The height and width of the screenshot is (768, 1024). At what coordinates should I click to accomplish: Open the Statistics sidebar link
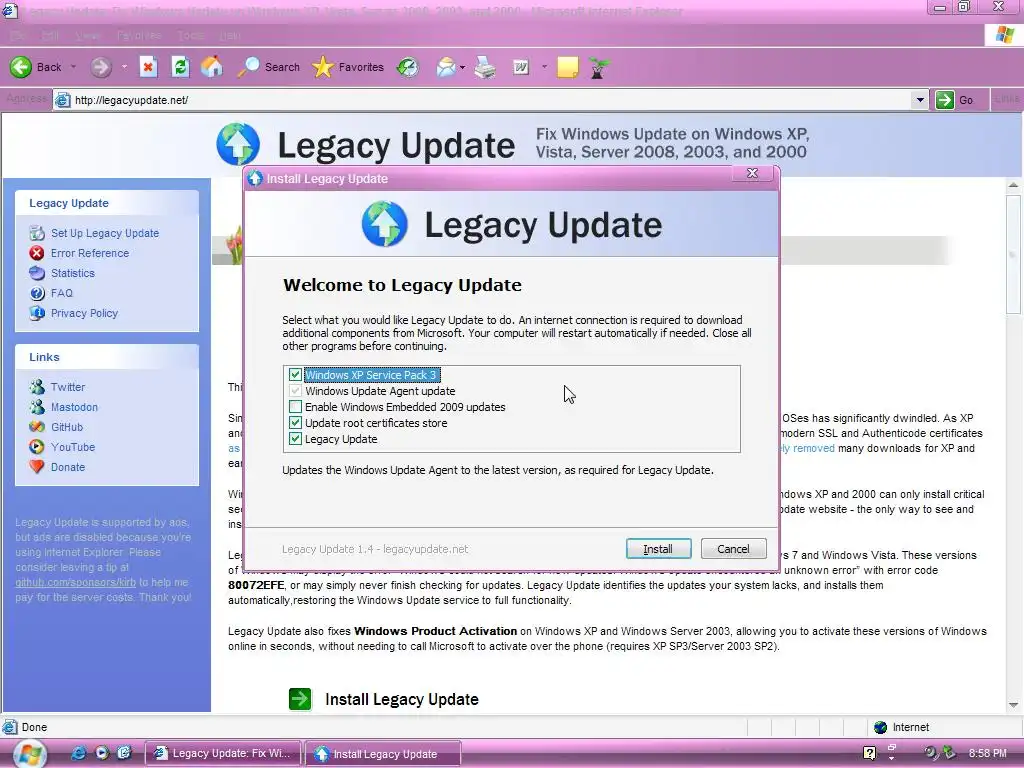tap(72, 273)
